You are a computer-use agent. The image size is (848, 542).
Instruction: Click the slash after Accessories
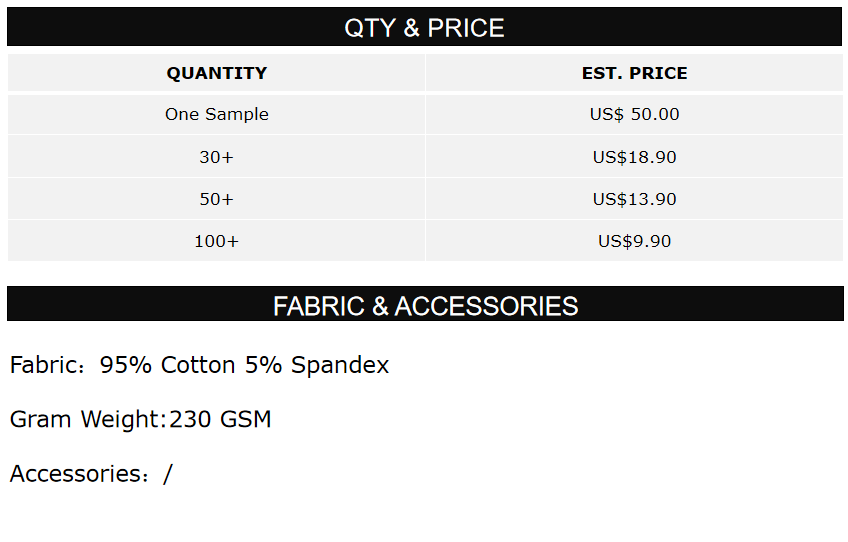pos(167,474)
